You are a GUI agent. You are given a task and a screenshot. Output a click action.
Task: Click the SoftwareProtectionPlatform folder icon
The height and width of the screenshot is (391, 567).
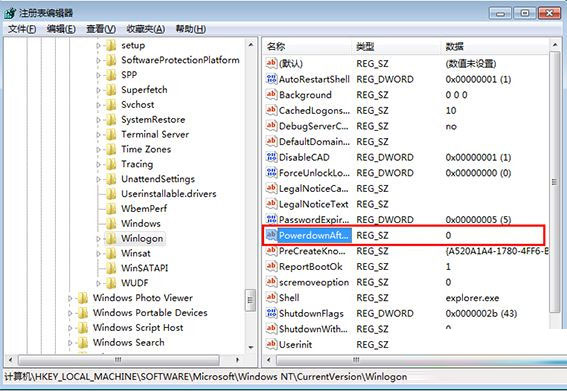click(x=111, y=60)
